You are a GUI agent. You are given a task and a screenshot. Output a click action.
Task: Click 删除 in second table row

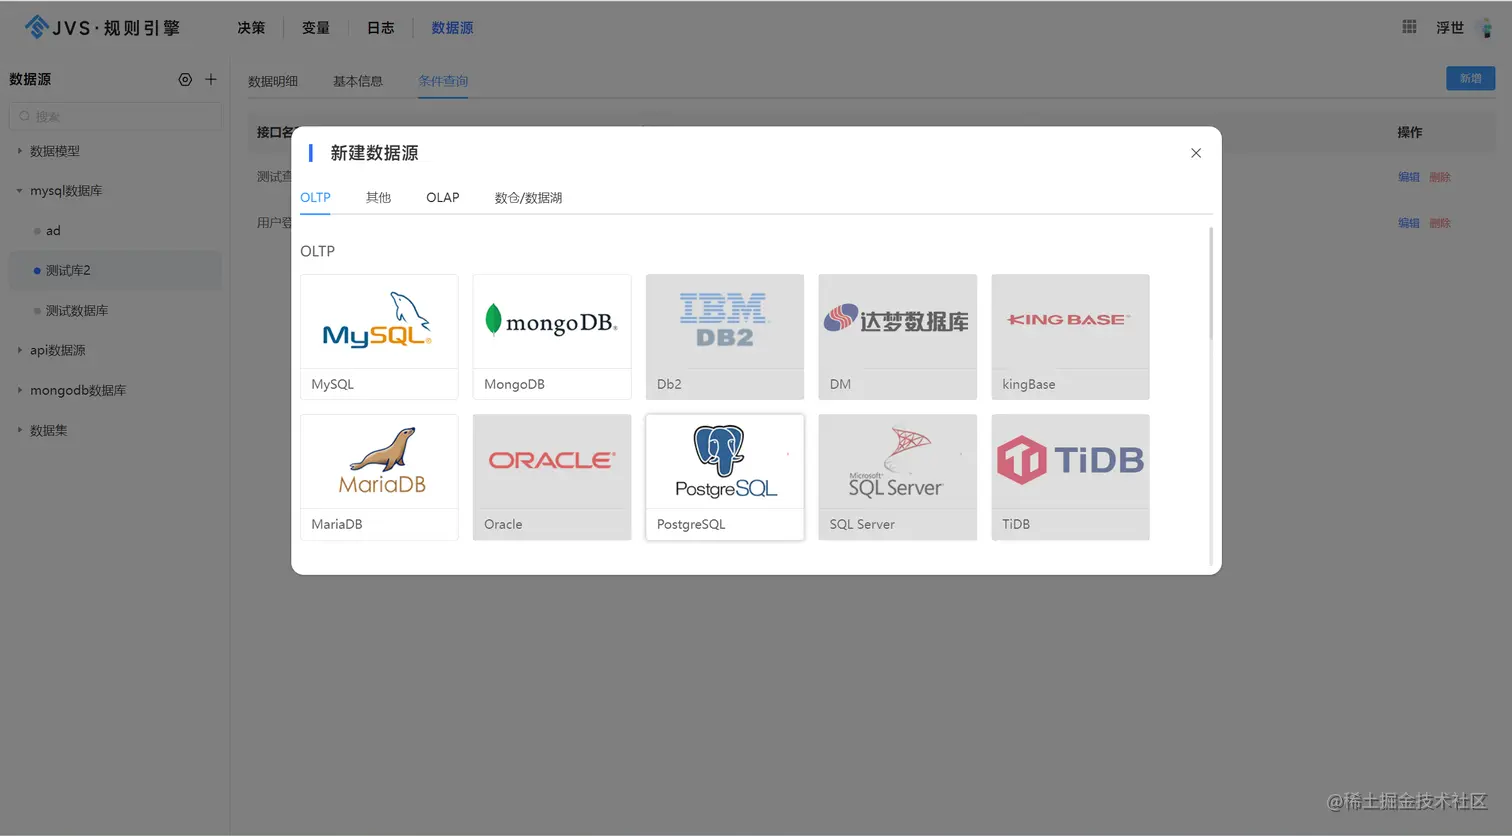pyautogui.click(x=1440, y=223)
